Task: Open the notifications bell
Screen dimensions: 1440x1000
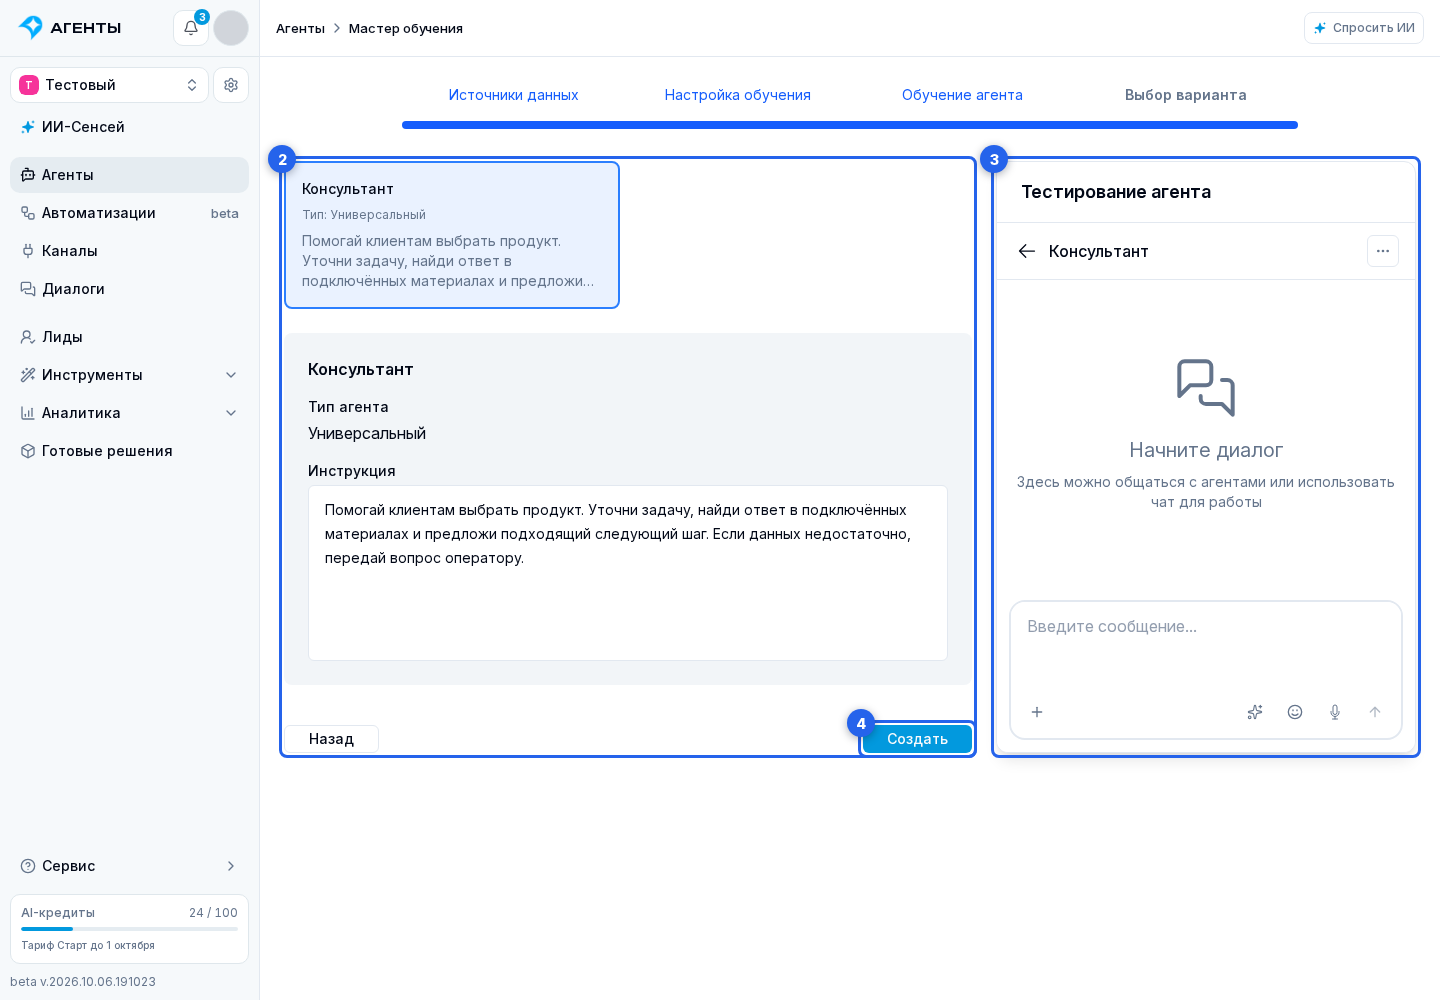Action: [191, 28]
